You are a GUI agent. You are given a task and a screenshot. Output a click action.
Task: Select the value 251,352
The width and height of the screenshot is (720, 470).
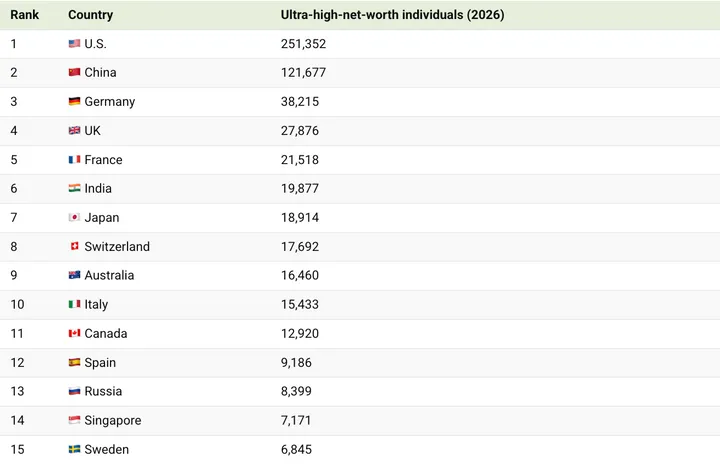tap(304, 44)
